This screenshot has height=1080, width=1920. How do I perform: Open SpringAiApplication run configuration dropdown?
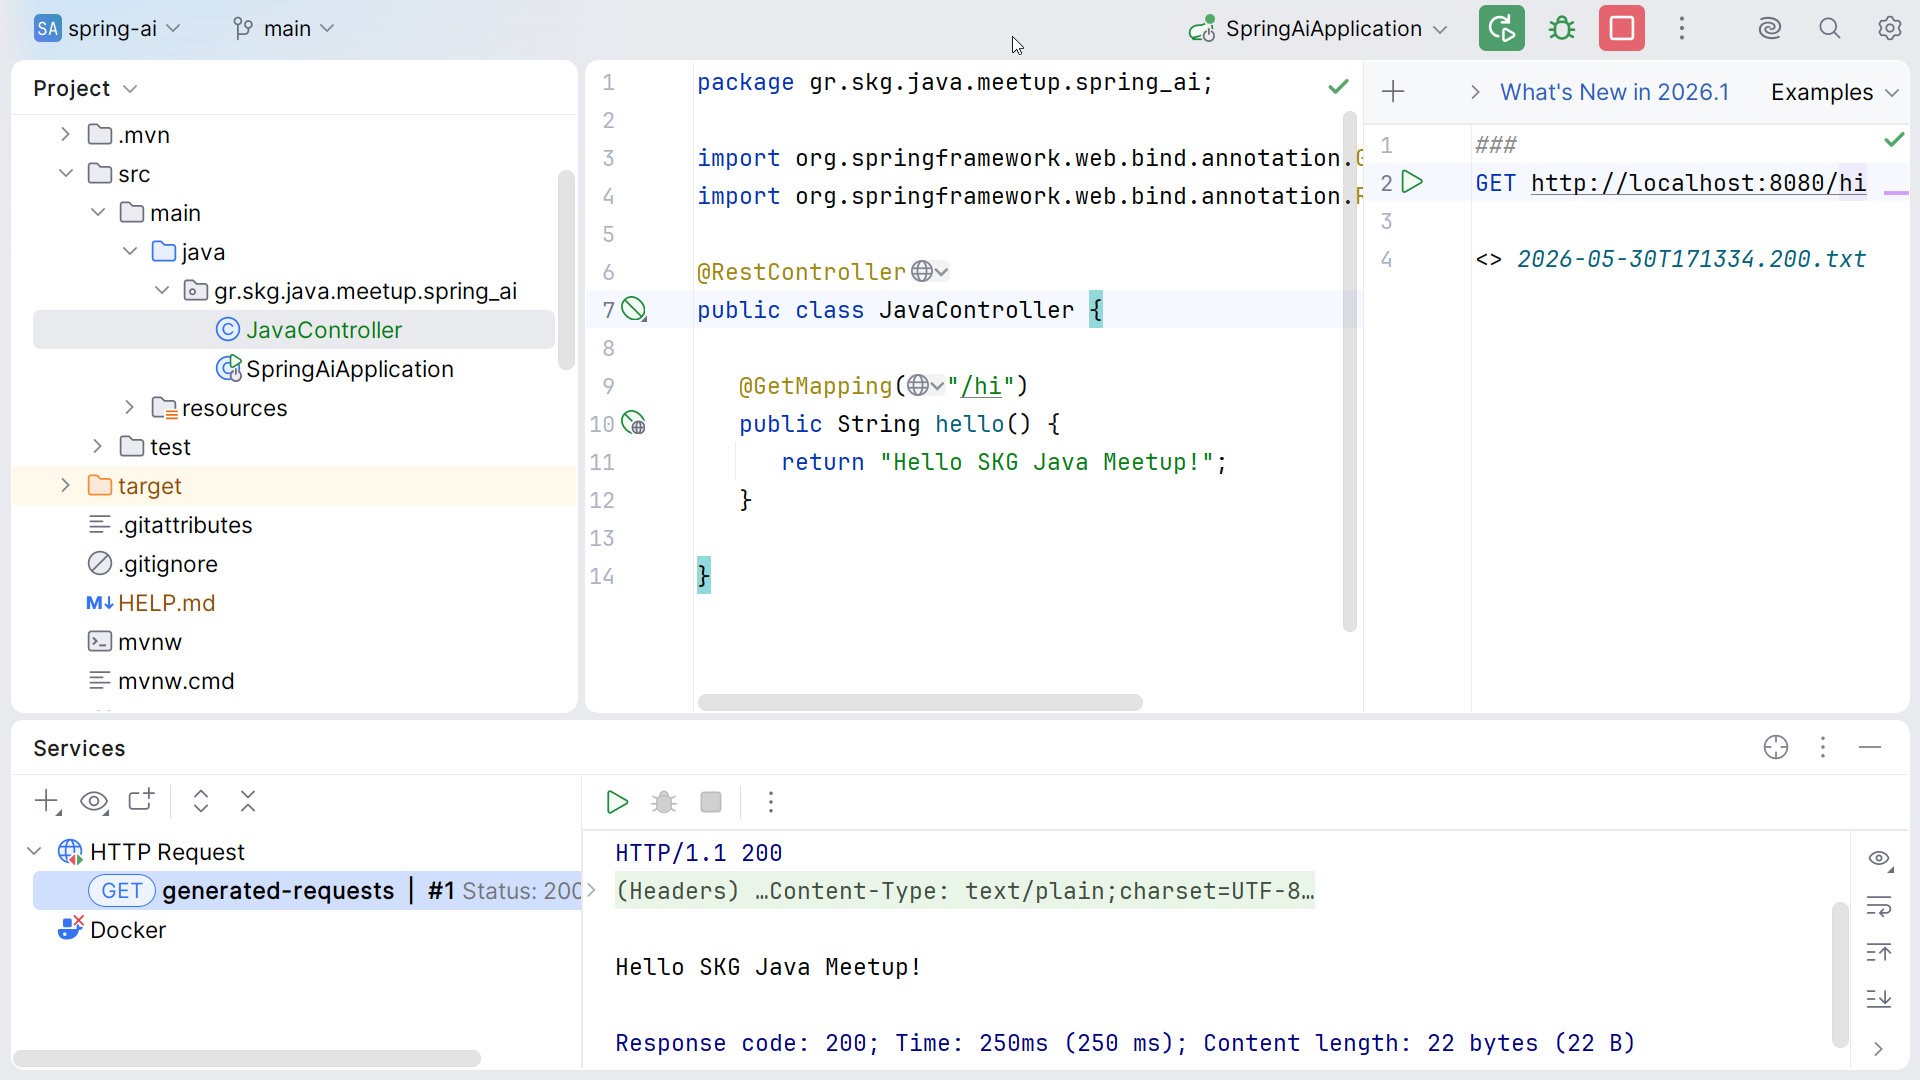1318,28
